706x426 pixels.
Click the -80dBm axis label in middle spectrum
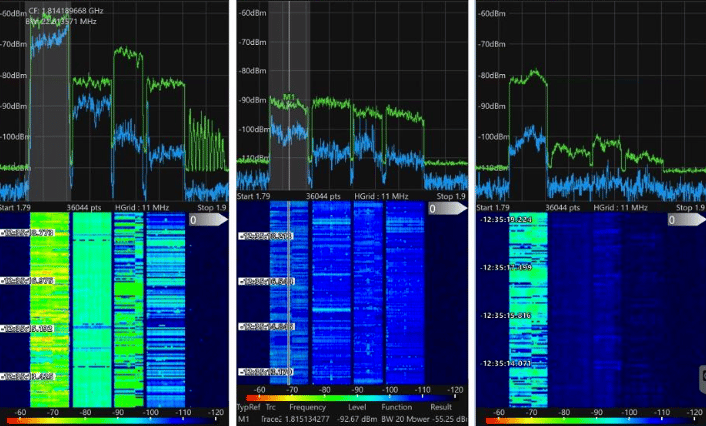pos(253,71)
